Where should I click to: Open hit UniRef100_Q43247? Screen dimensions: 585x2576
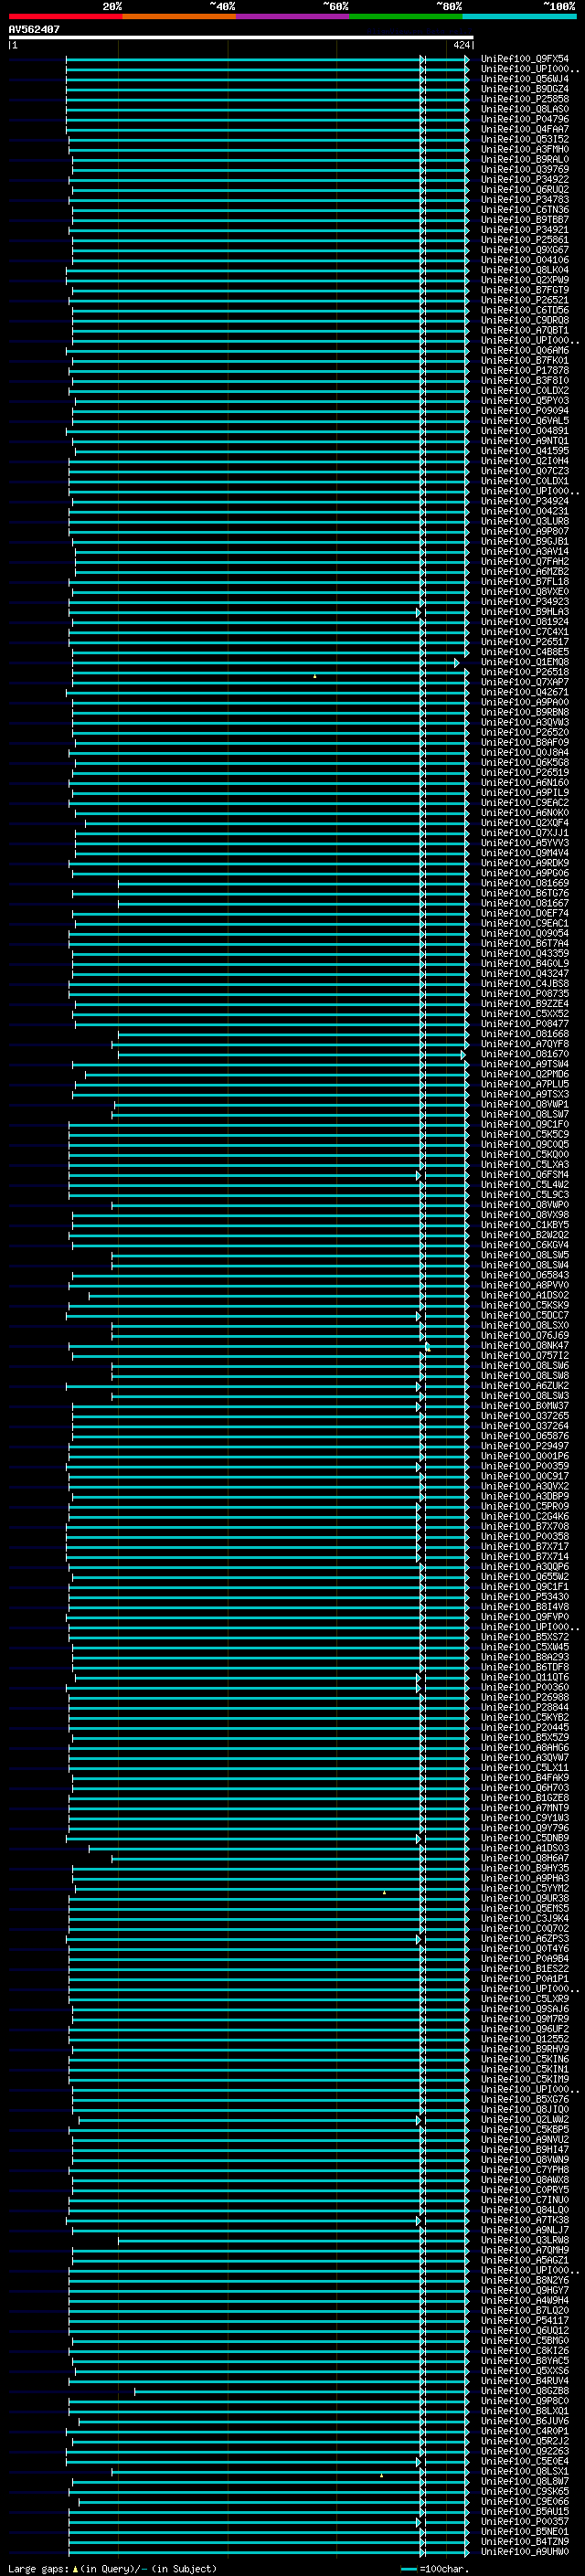[x=525, y=973]
